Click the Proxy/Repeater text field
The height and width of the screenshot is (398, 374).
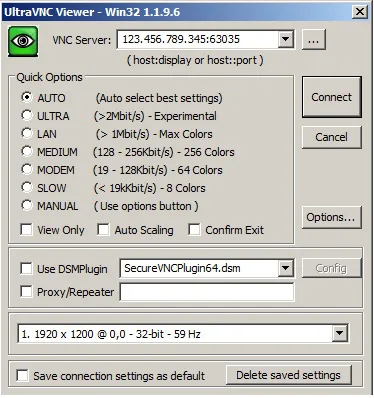coord(207,292)
